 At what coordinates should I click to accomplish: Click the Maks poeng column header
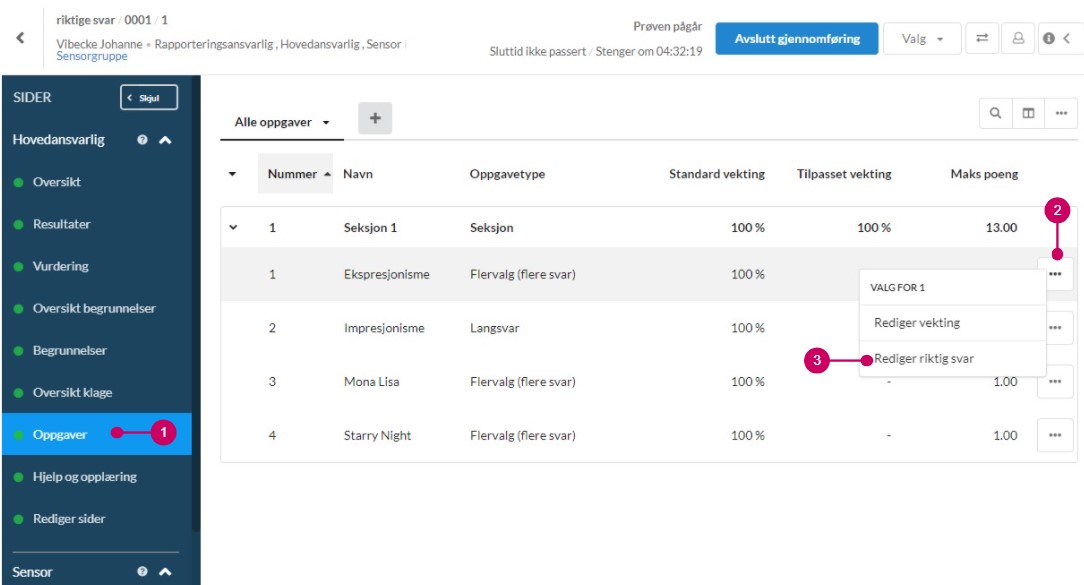pyautogui.click(x=984, y=174)
